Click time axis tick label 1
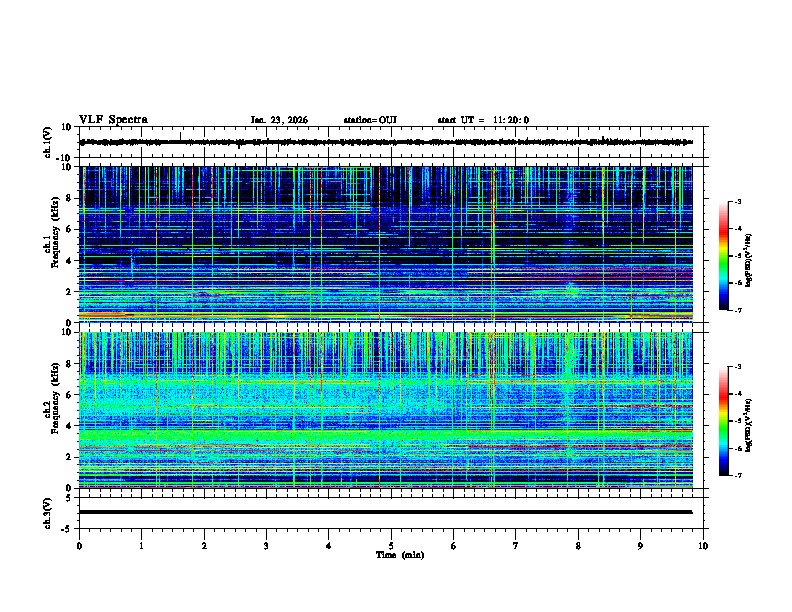Image resolution: width=792 pixels, height=612 pixels. (141, 546)
